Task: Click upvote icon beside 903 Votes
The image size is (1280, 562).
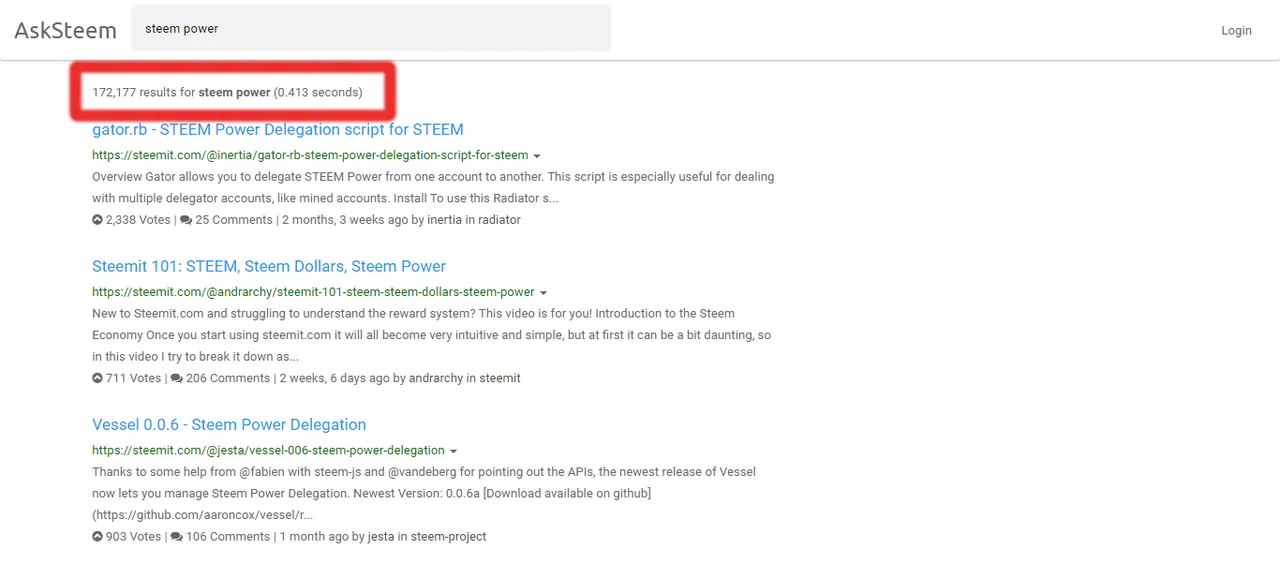Action: click(x=97, y=536)
